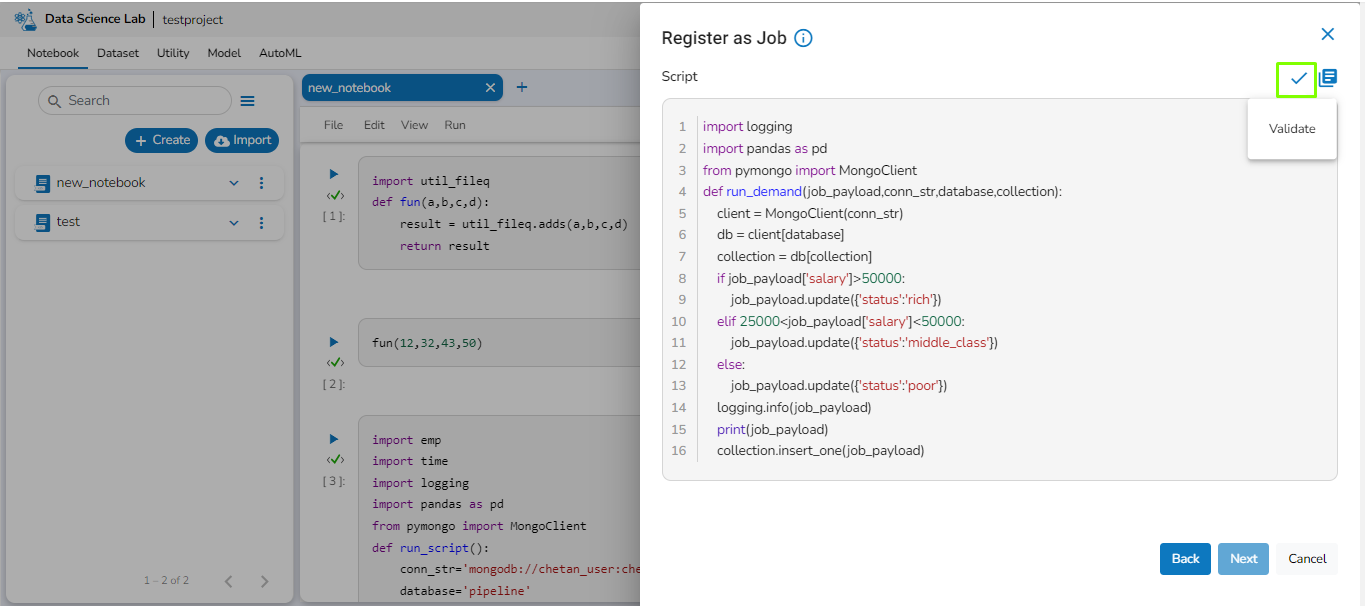Run the first notebook cell
Viewport: 1365px width, 606px height.
(334, 174)
